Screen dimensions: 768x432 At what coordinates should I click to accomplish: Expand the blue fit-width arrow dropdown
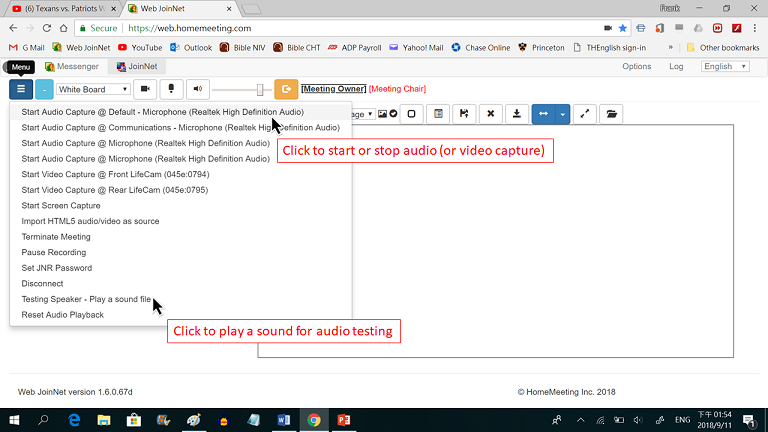(x=562, y=114)
